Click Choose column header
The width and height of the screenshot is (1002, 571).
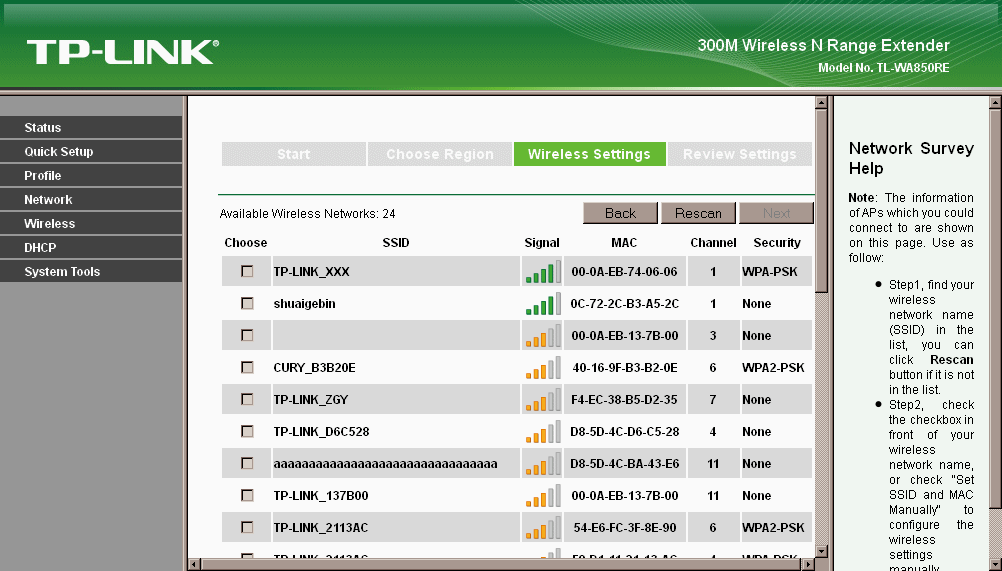pyautogui.click(x=245, y=243)
